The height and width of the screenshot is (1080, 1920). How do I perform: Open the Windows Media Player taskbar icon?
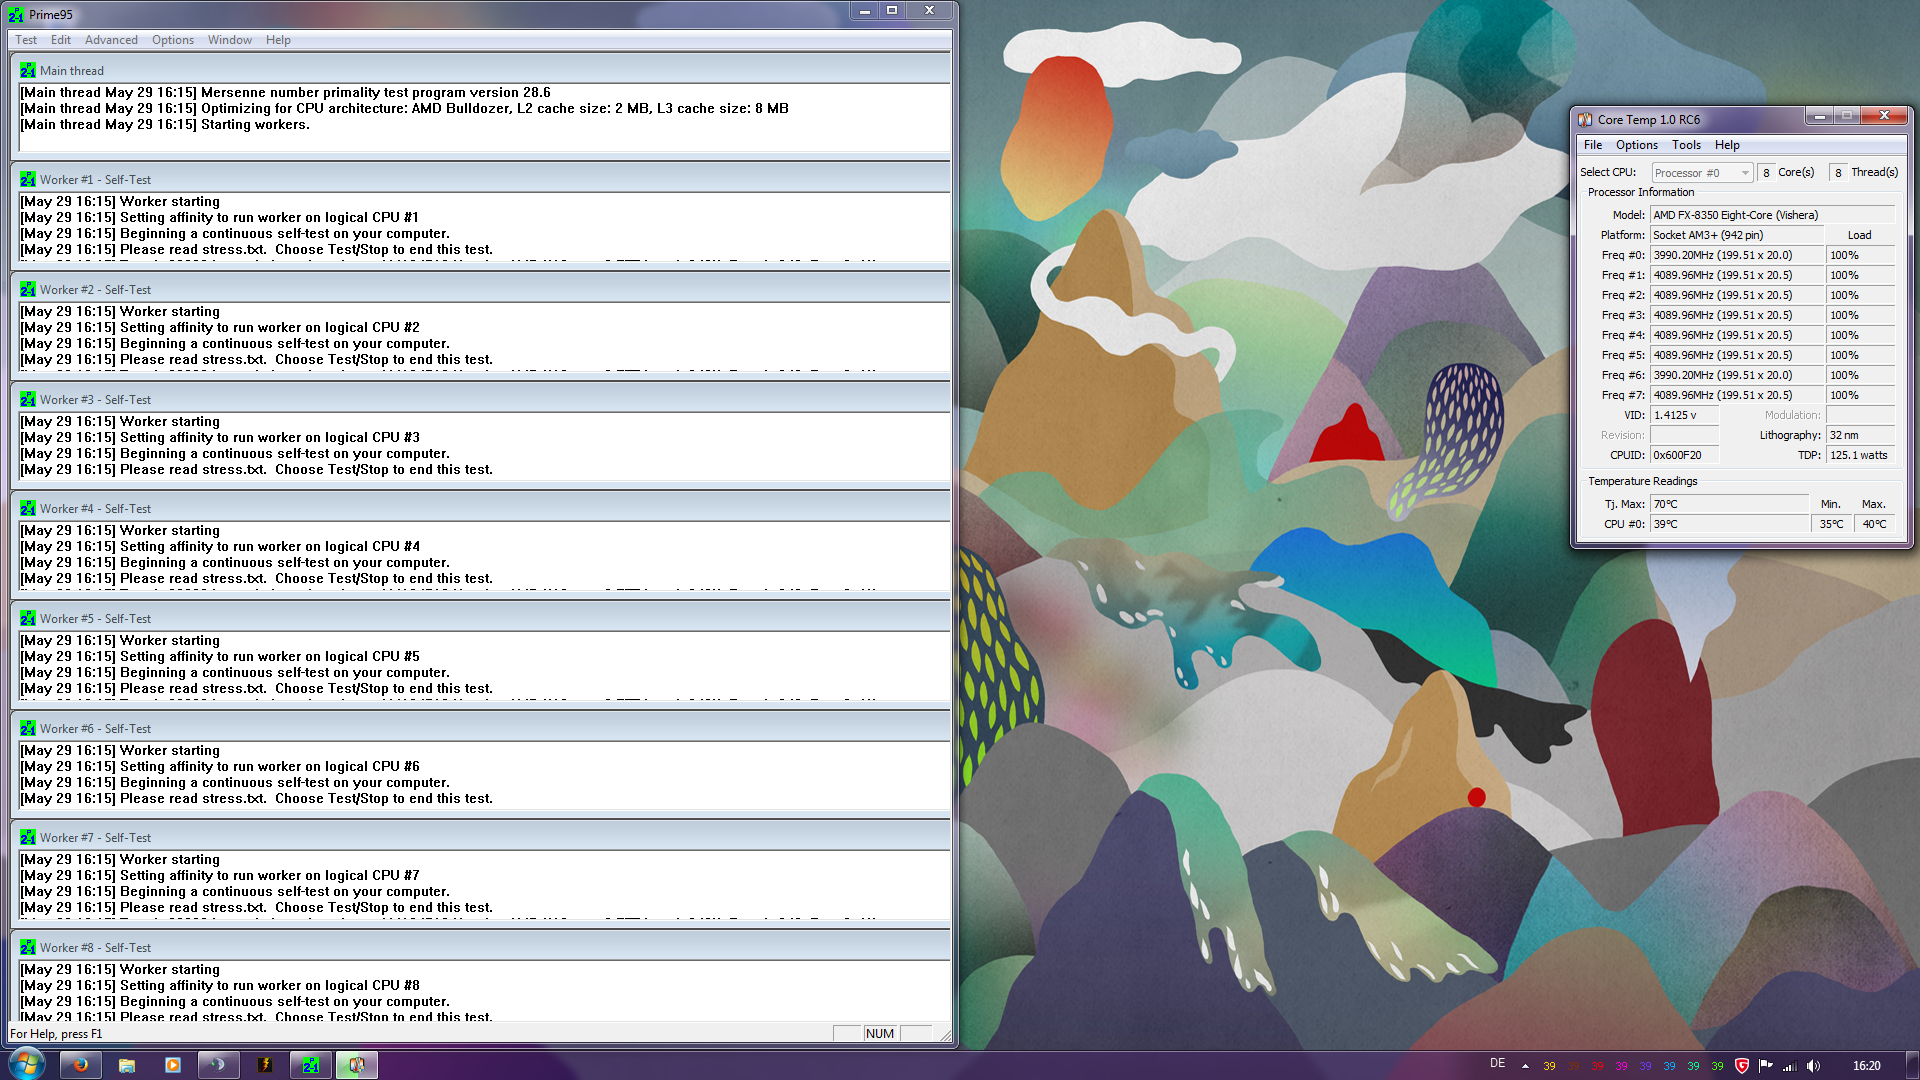173,1065
